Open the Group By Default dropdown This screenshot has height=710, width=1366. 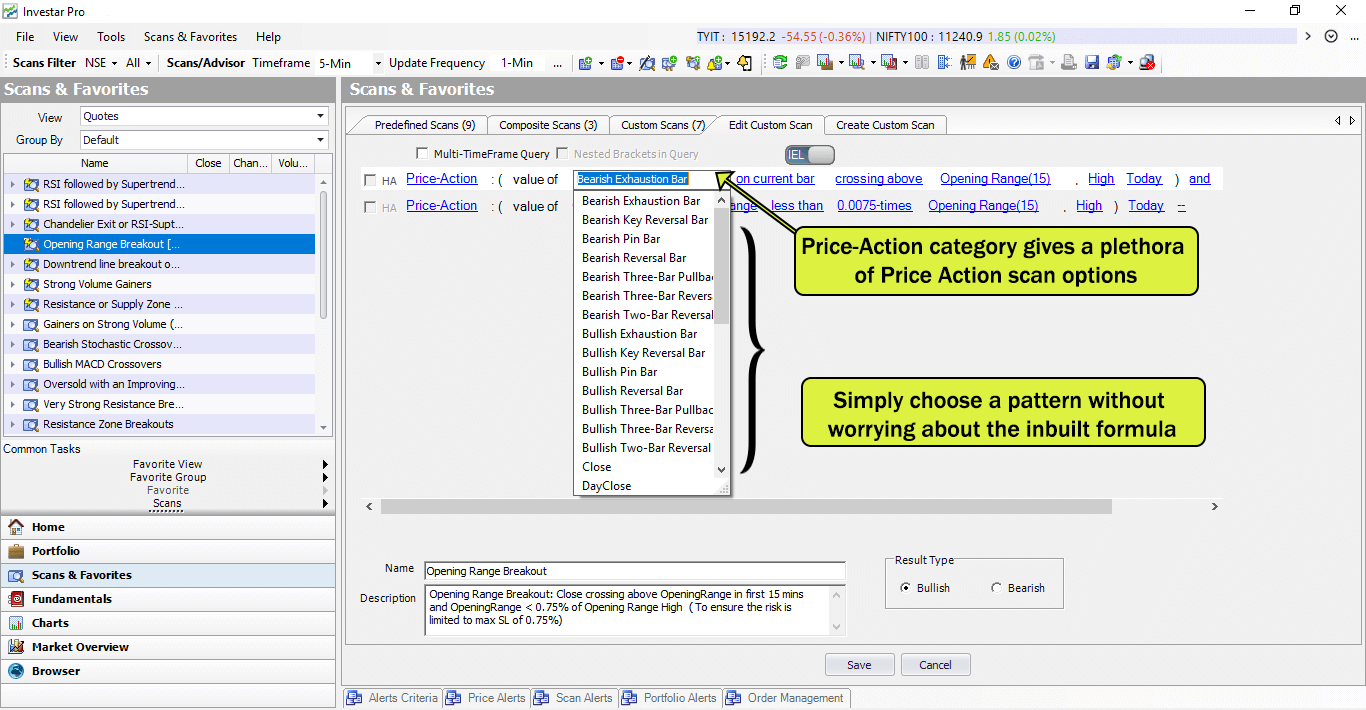204,140
